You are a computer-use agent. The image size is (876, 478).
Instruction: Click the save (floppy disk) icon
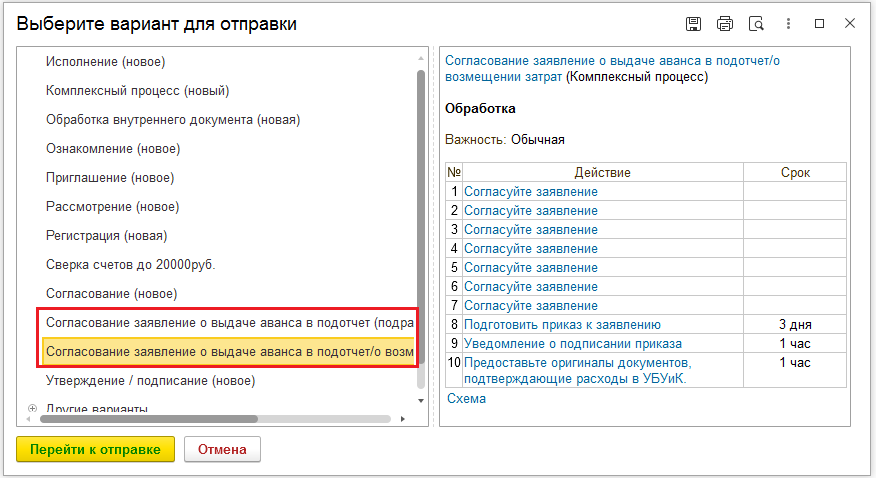[x=693, y=24]
